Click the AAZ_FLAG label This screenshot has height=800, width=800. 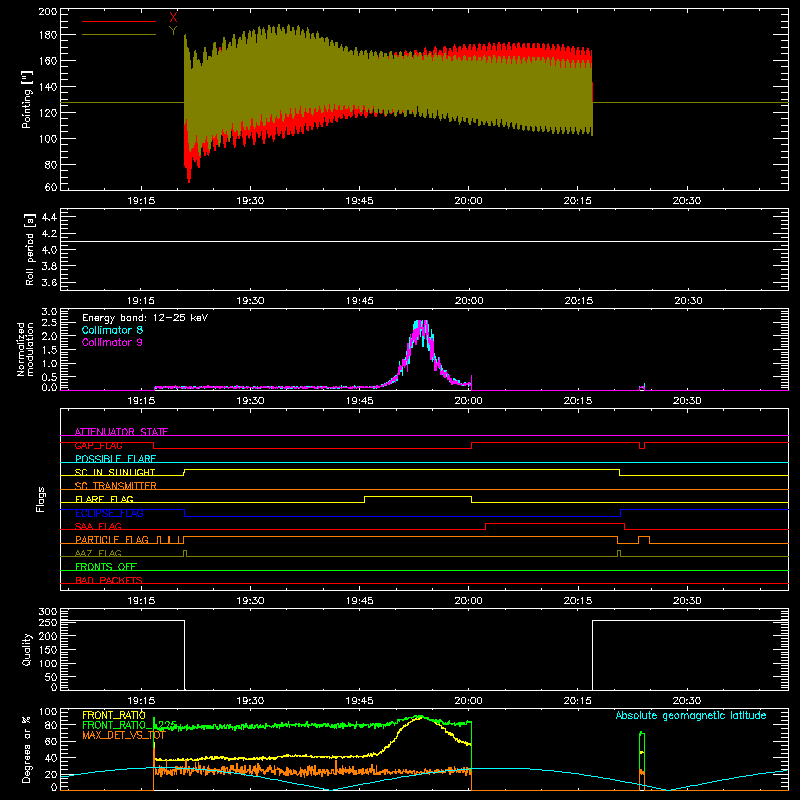[98, 553]
